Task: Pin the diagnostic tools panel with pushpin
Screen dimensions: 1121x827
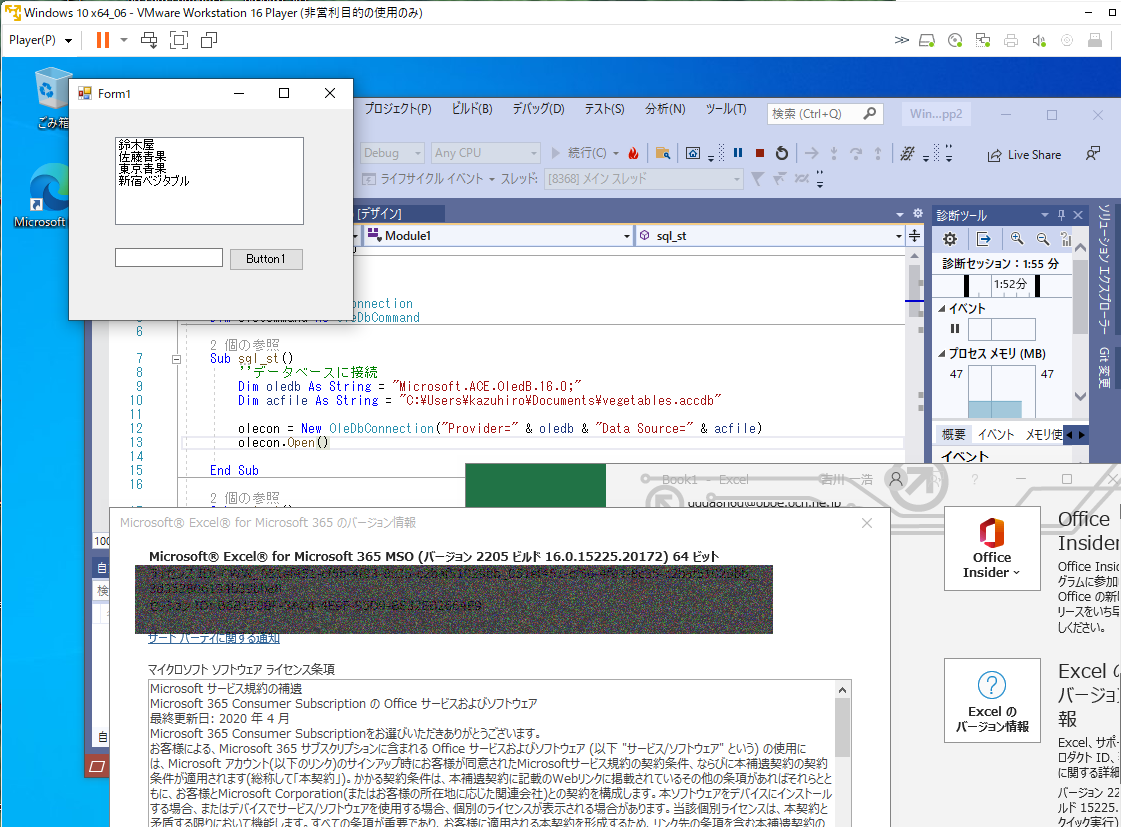Action: (1062, 215)
